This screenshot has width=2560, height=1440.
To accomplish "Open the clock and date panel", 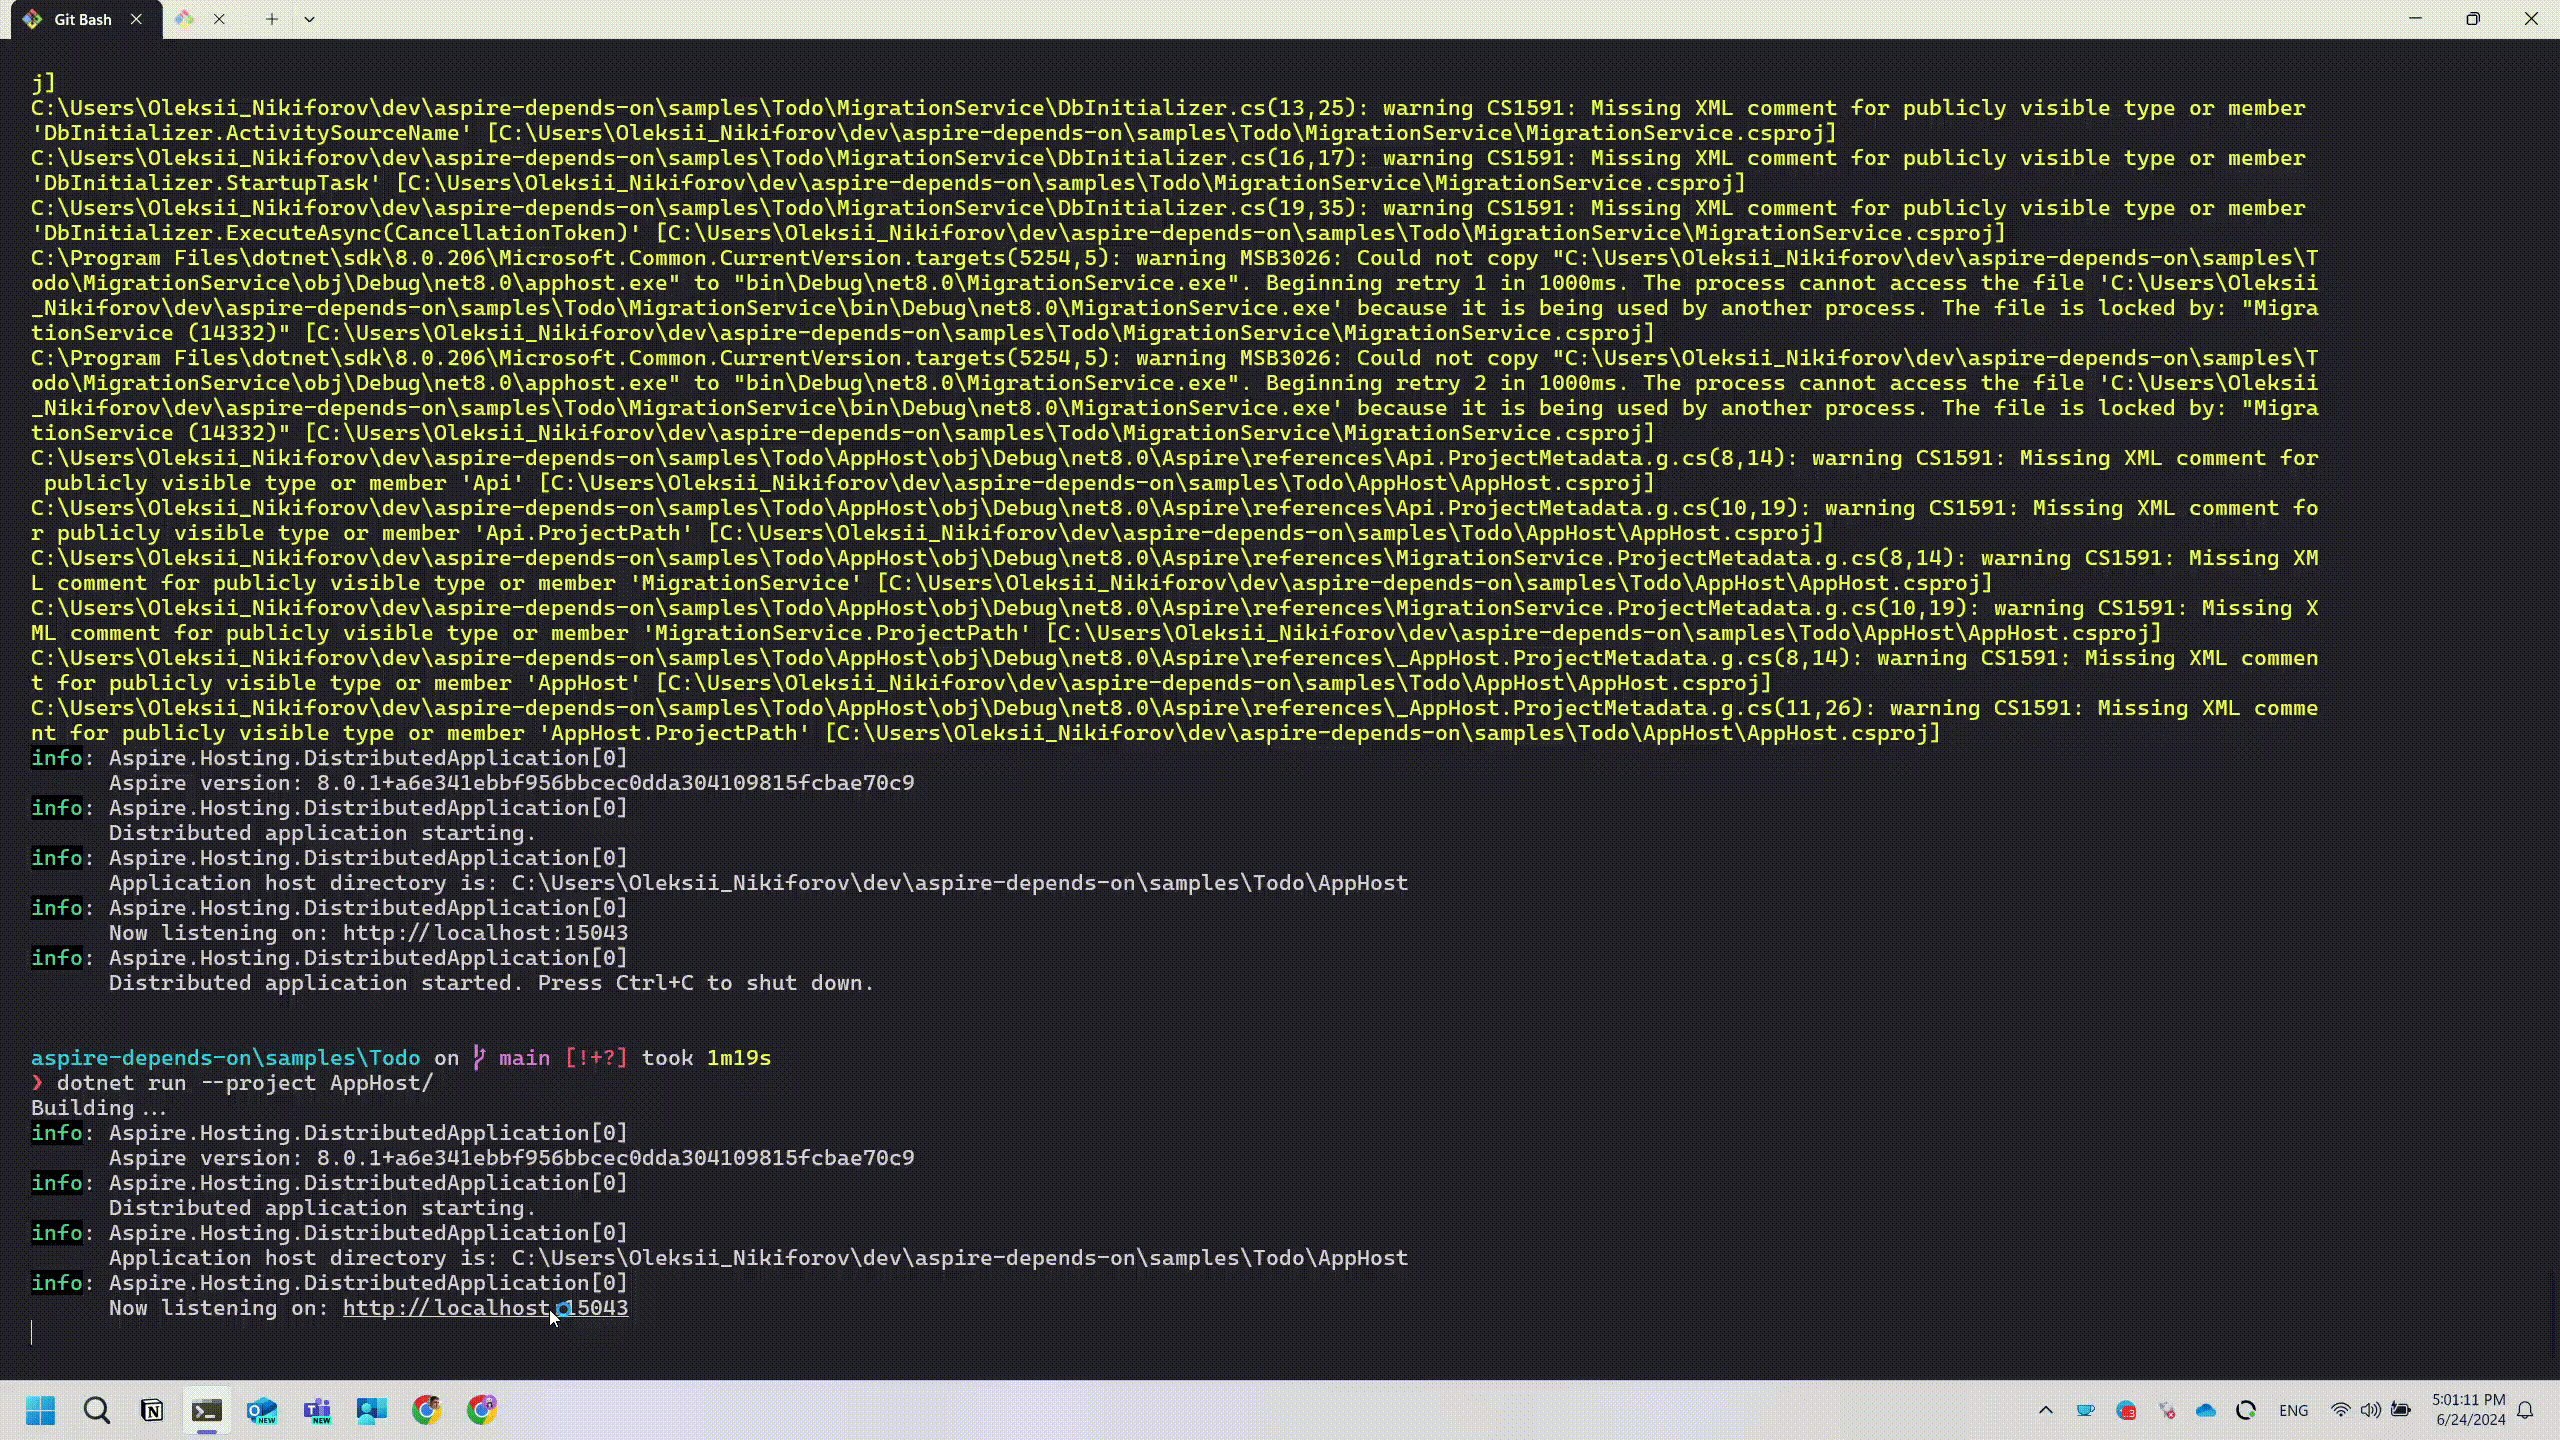I will pos(2468,1410).
